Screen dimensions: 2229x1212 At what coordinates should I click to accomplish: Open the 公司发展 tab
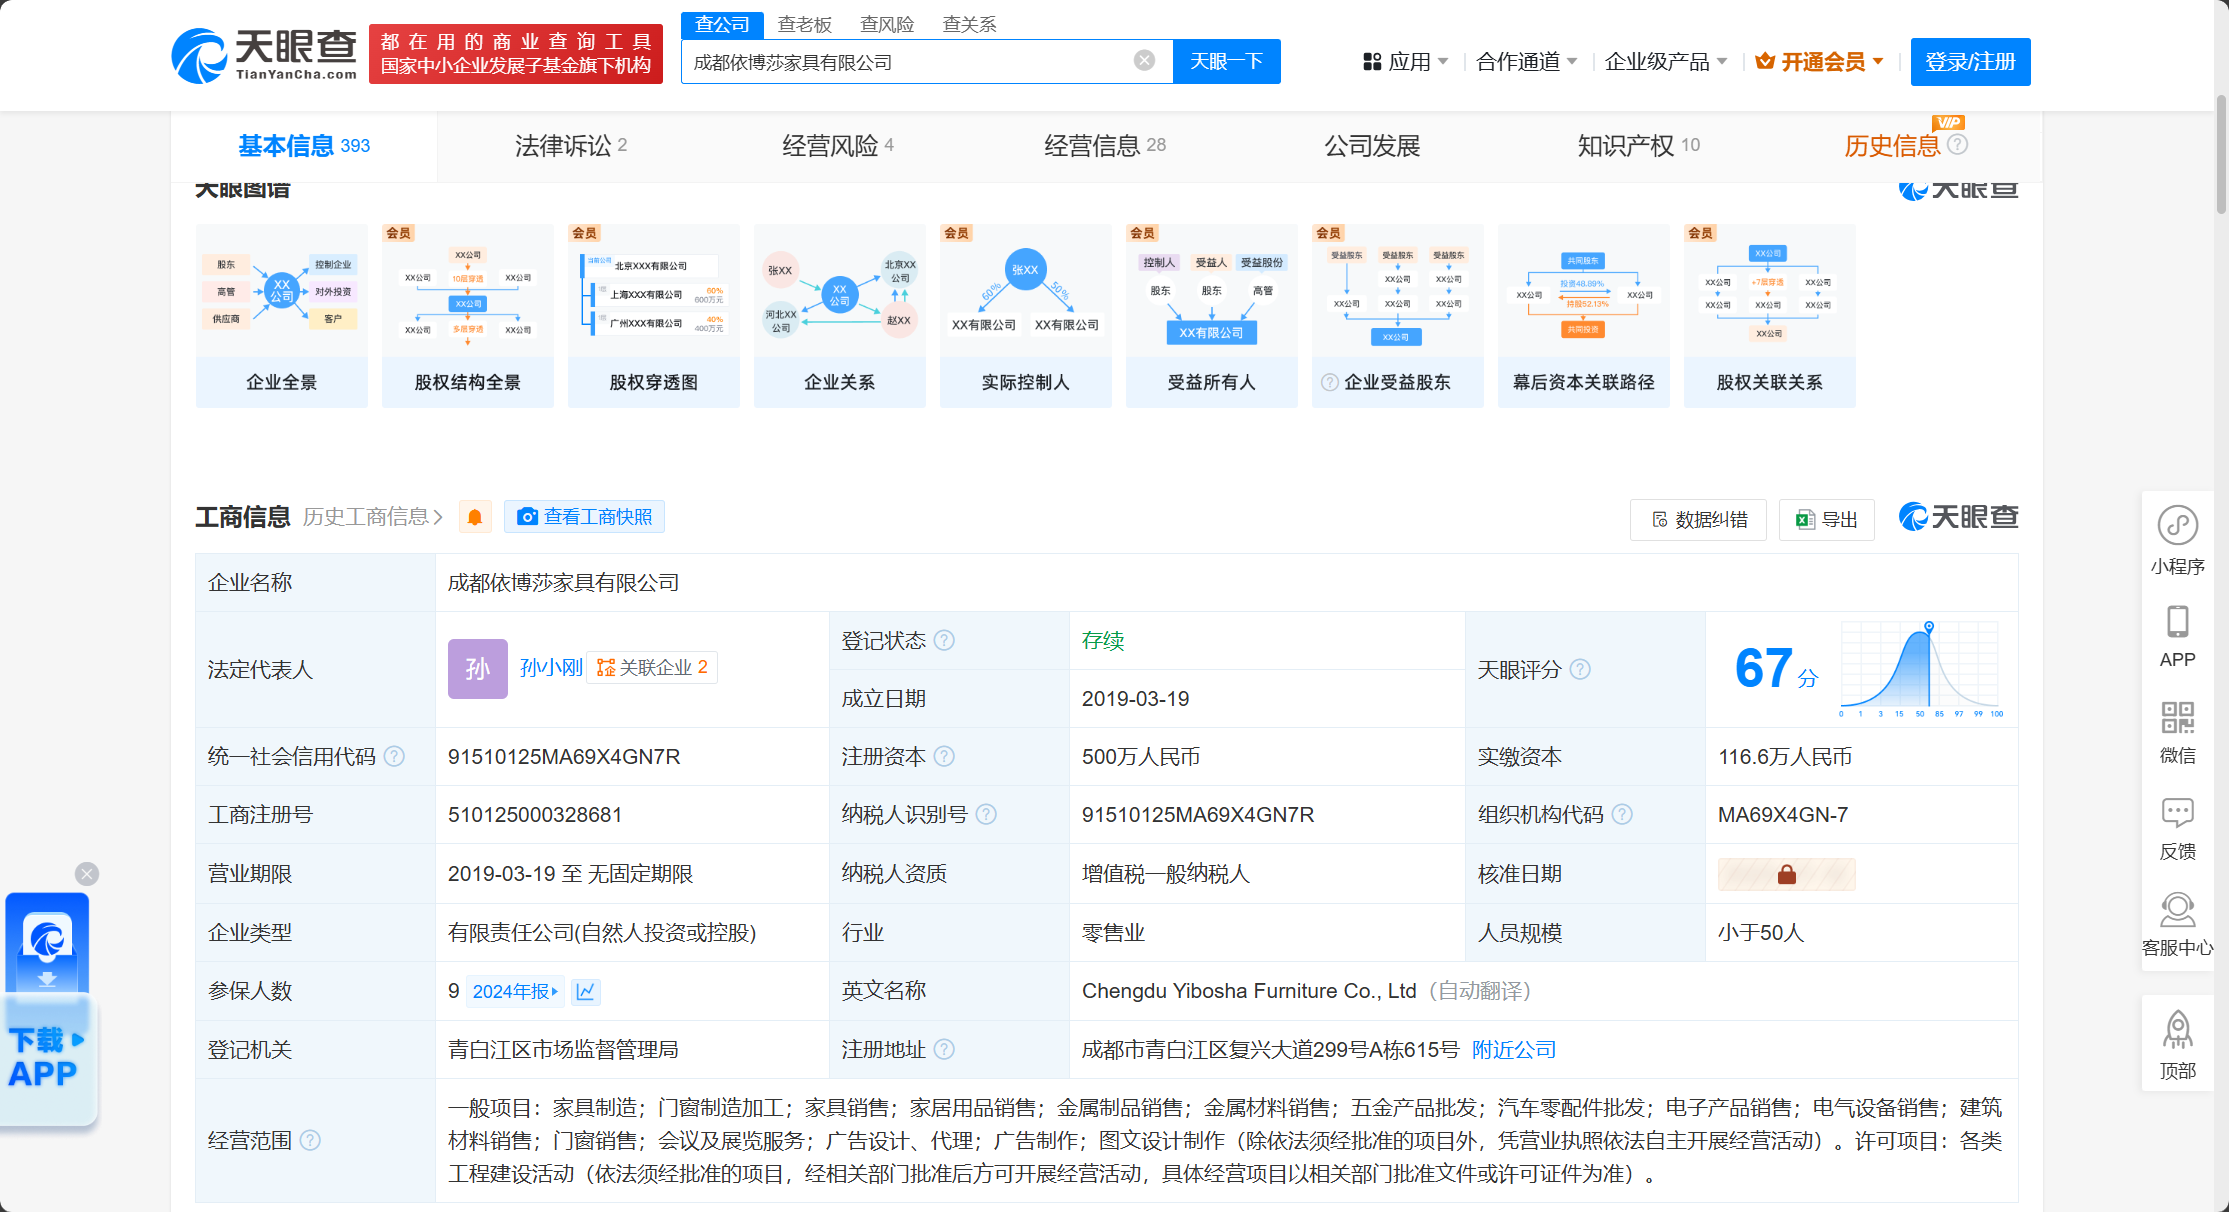[x=1372, y=146]
